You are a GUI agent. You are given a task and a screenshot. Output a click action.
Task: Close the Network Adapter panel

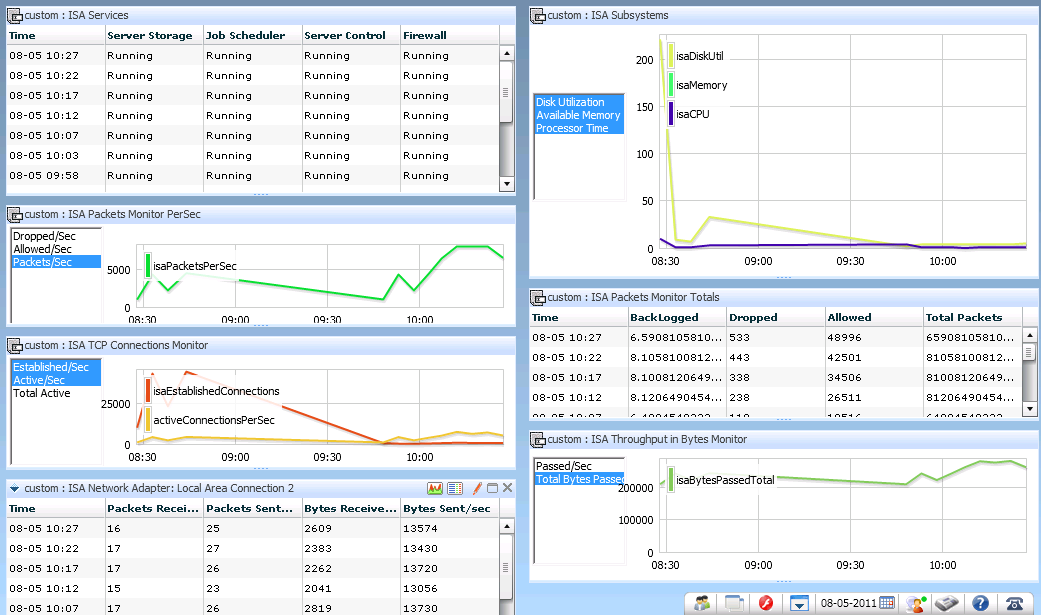pos(507,488)
